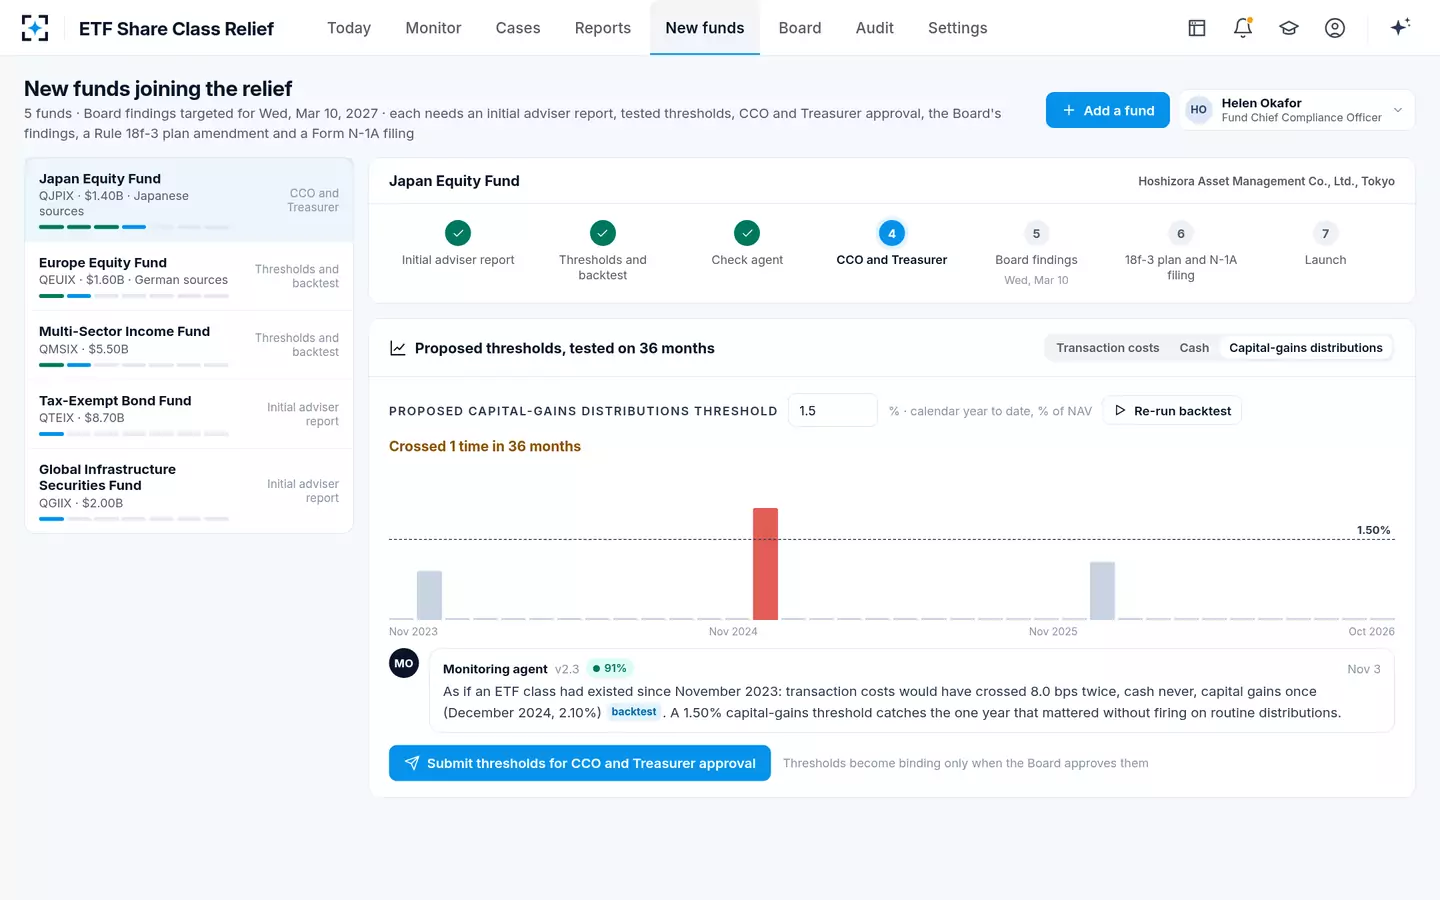Image resolution: width=1440 pixels, height=900 pixels.
Task: Click the ETF Share Class Relief logo icon
Action: tap(35, 28)
